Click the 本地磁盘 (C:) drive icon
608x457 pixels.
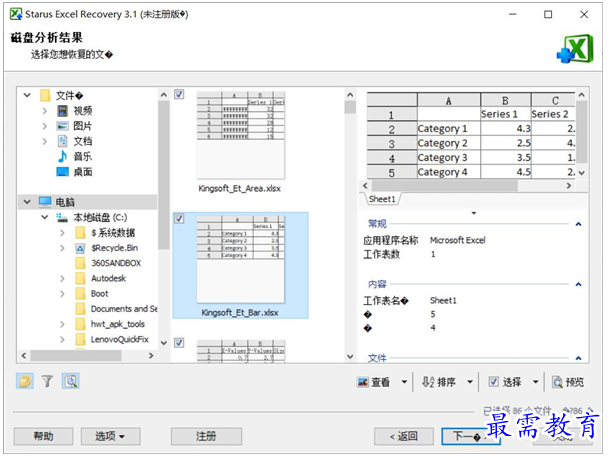tap(62, 217)
